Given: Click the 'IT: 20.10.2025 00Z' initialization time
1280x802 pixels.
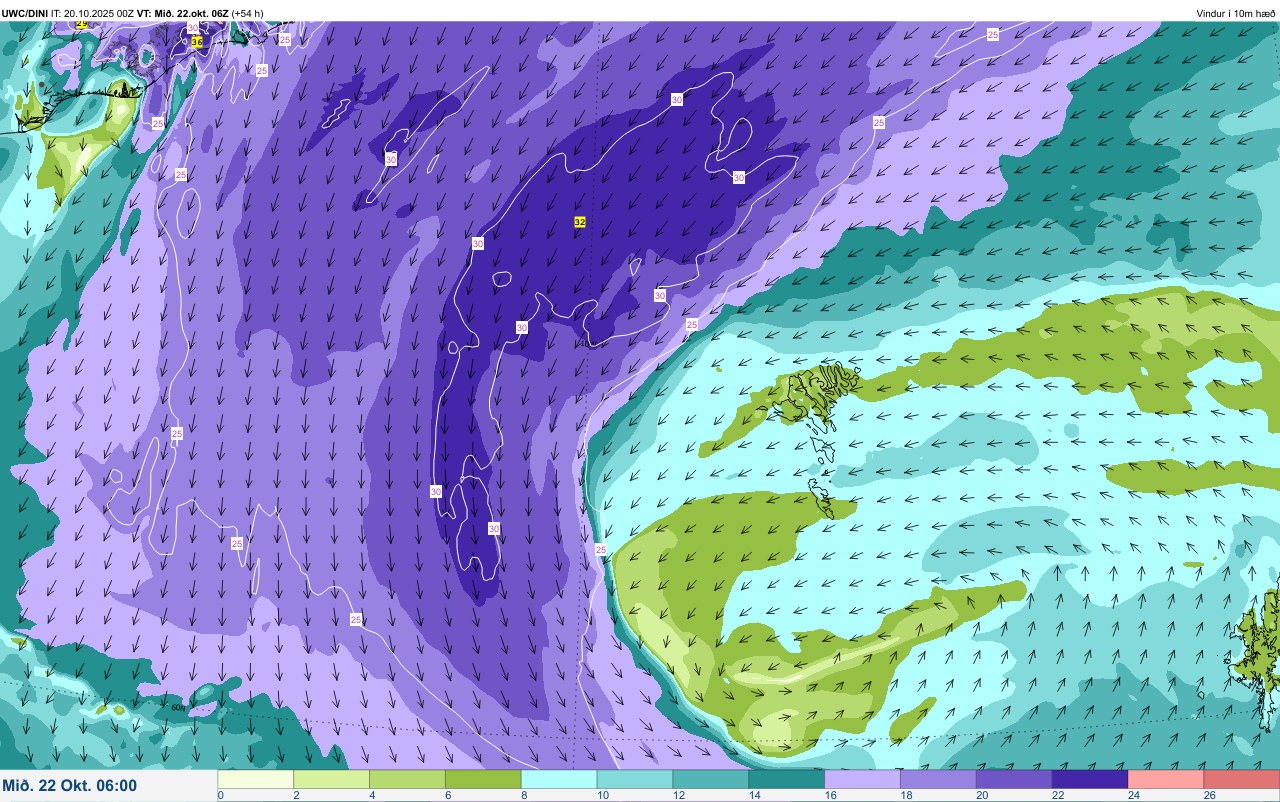Looking at the screenshot, I should point(93,13).
